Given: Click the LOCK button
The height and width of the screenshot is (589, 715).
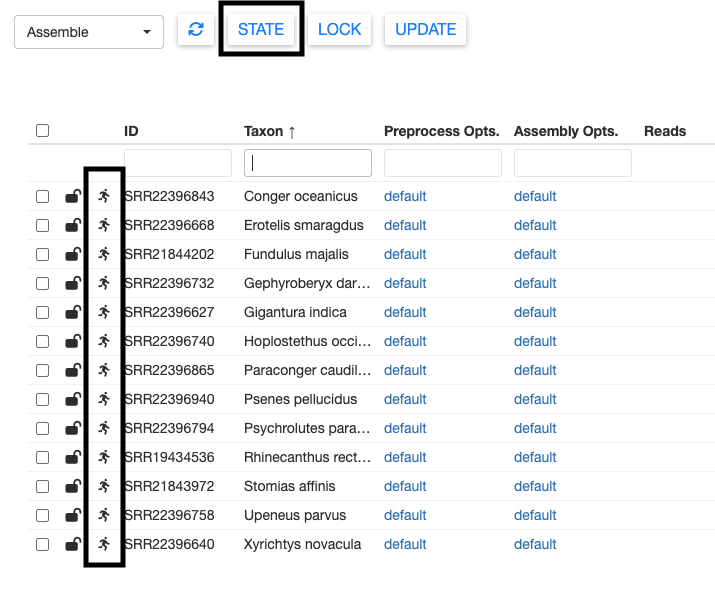Looking at the screenshot, I should [x=339, y=30].
